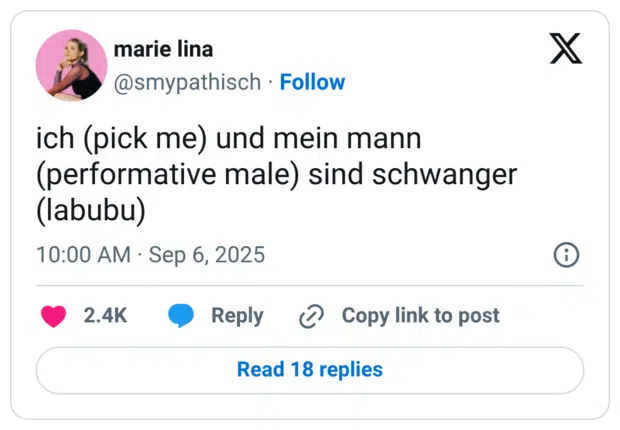Click the X logo in the tweet corner
The image size is (620, 430).
point(566,49)
